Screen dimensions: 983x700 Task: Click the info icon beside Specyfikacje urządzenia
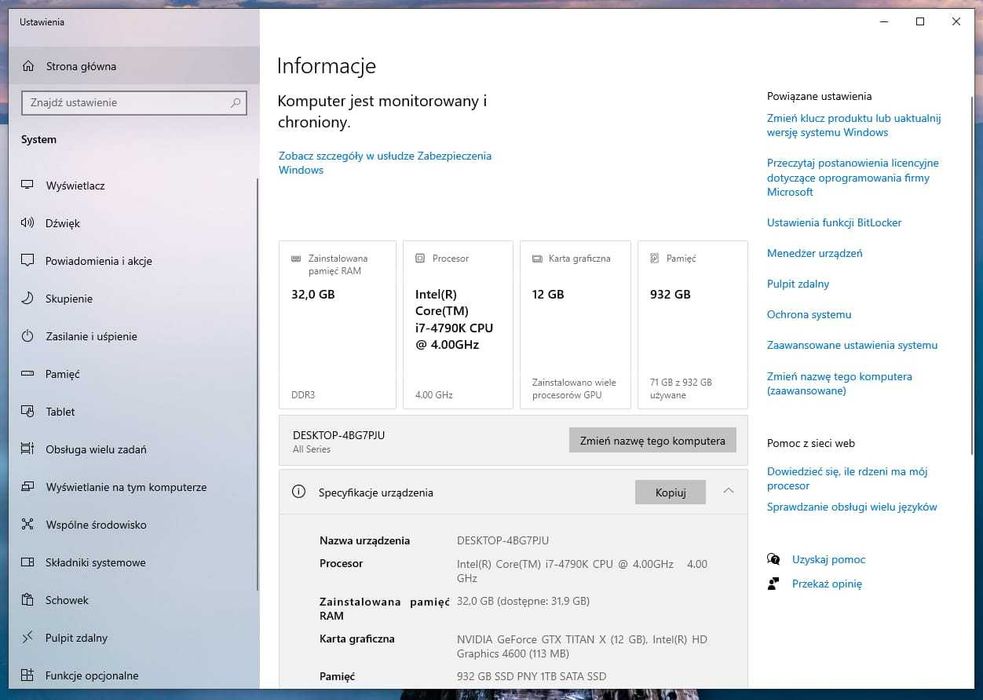299,492
